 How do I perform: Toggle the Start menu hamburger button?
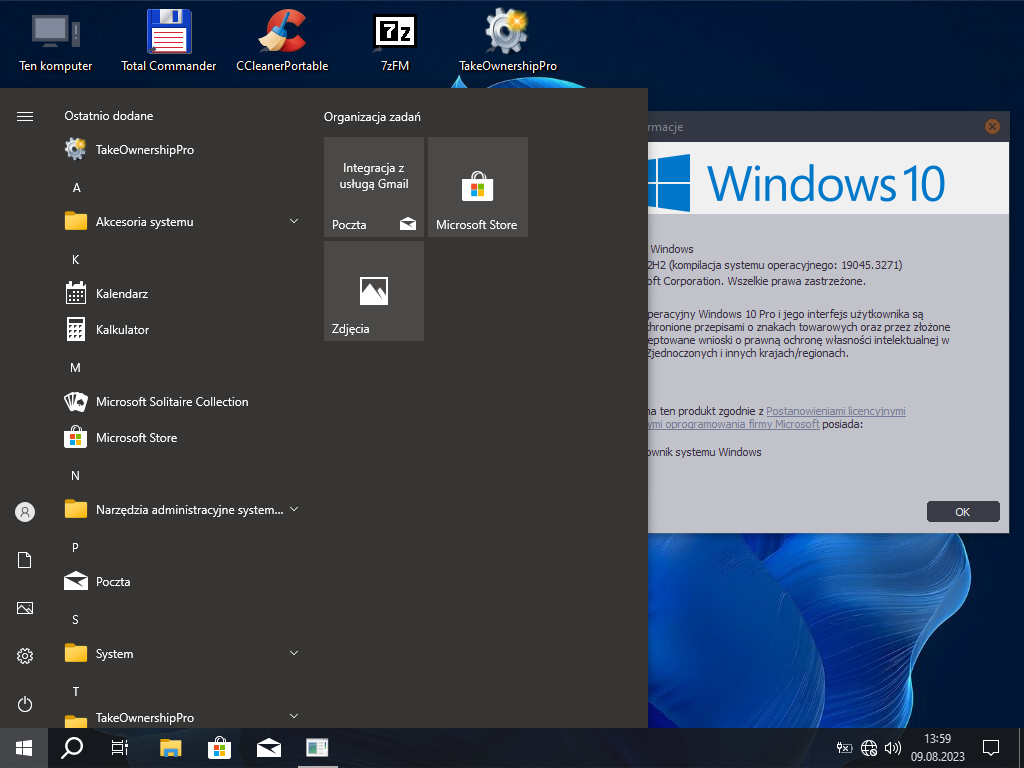pyautogui.click(x=25, y=116)
